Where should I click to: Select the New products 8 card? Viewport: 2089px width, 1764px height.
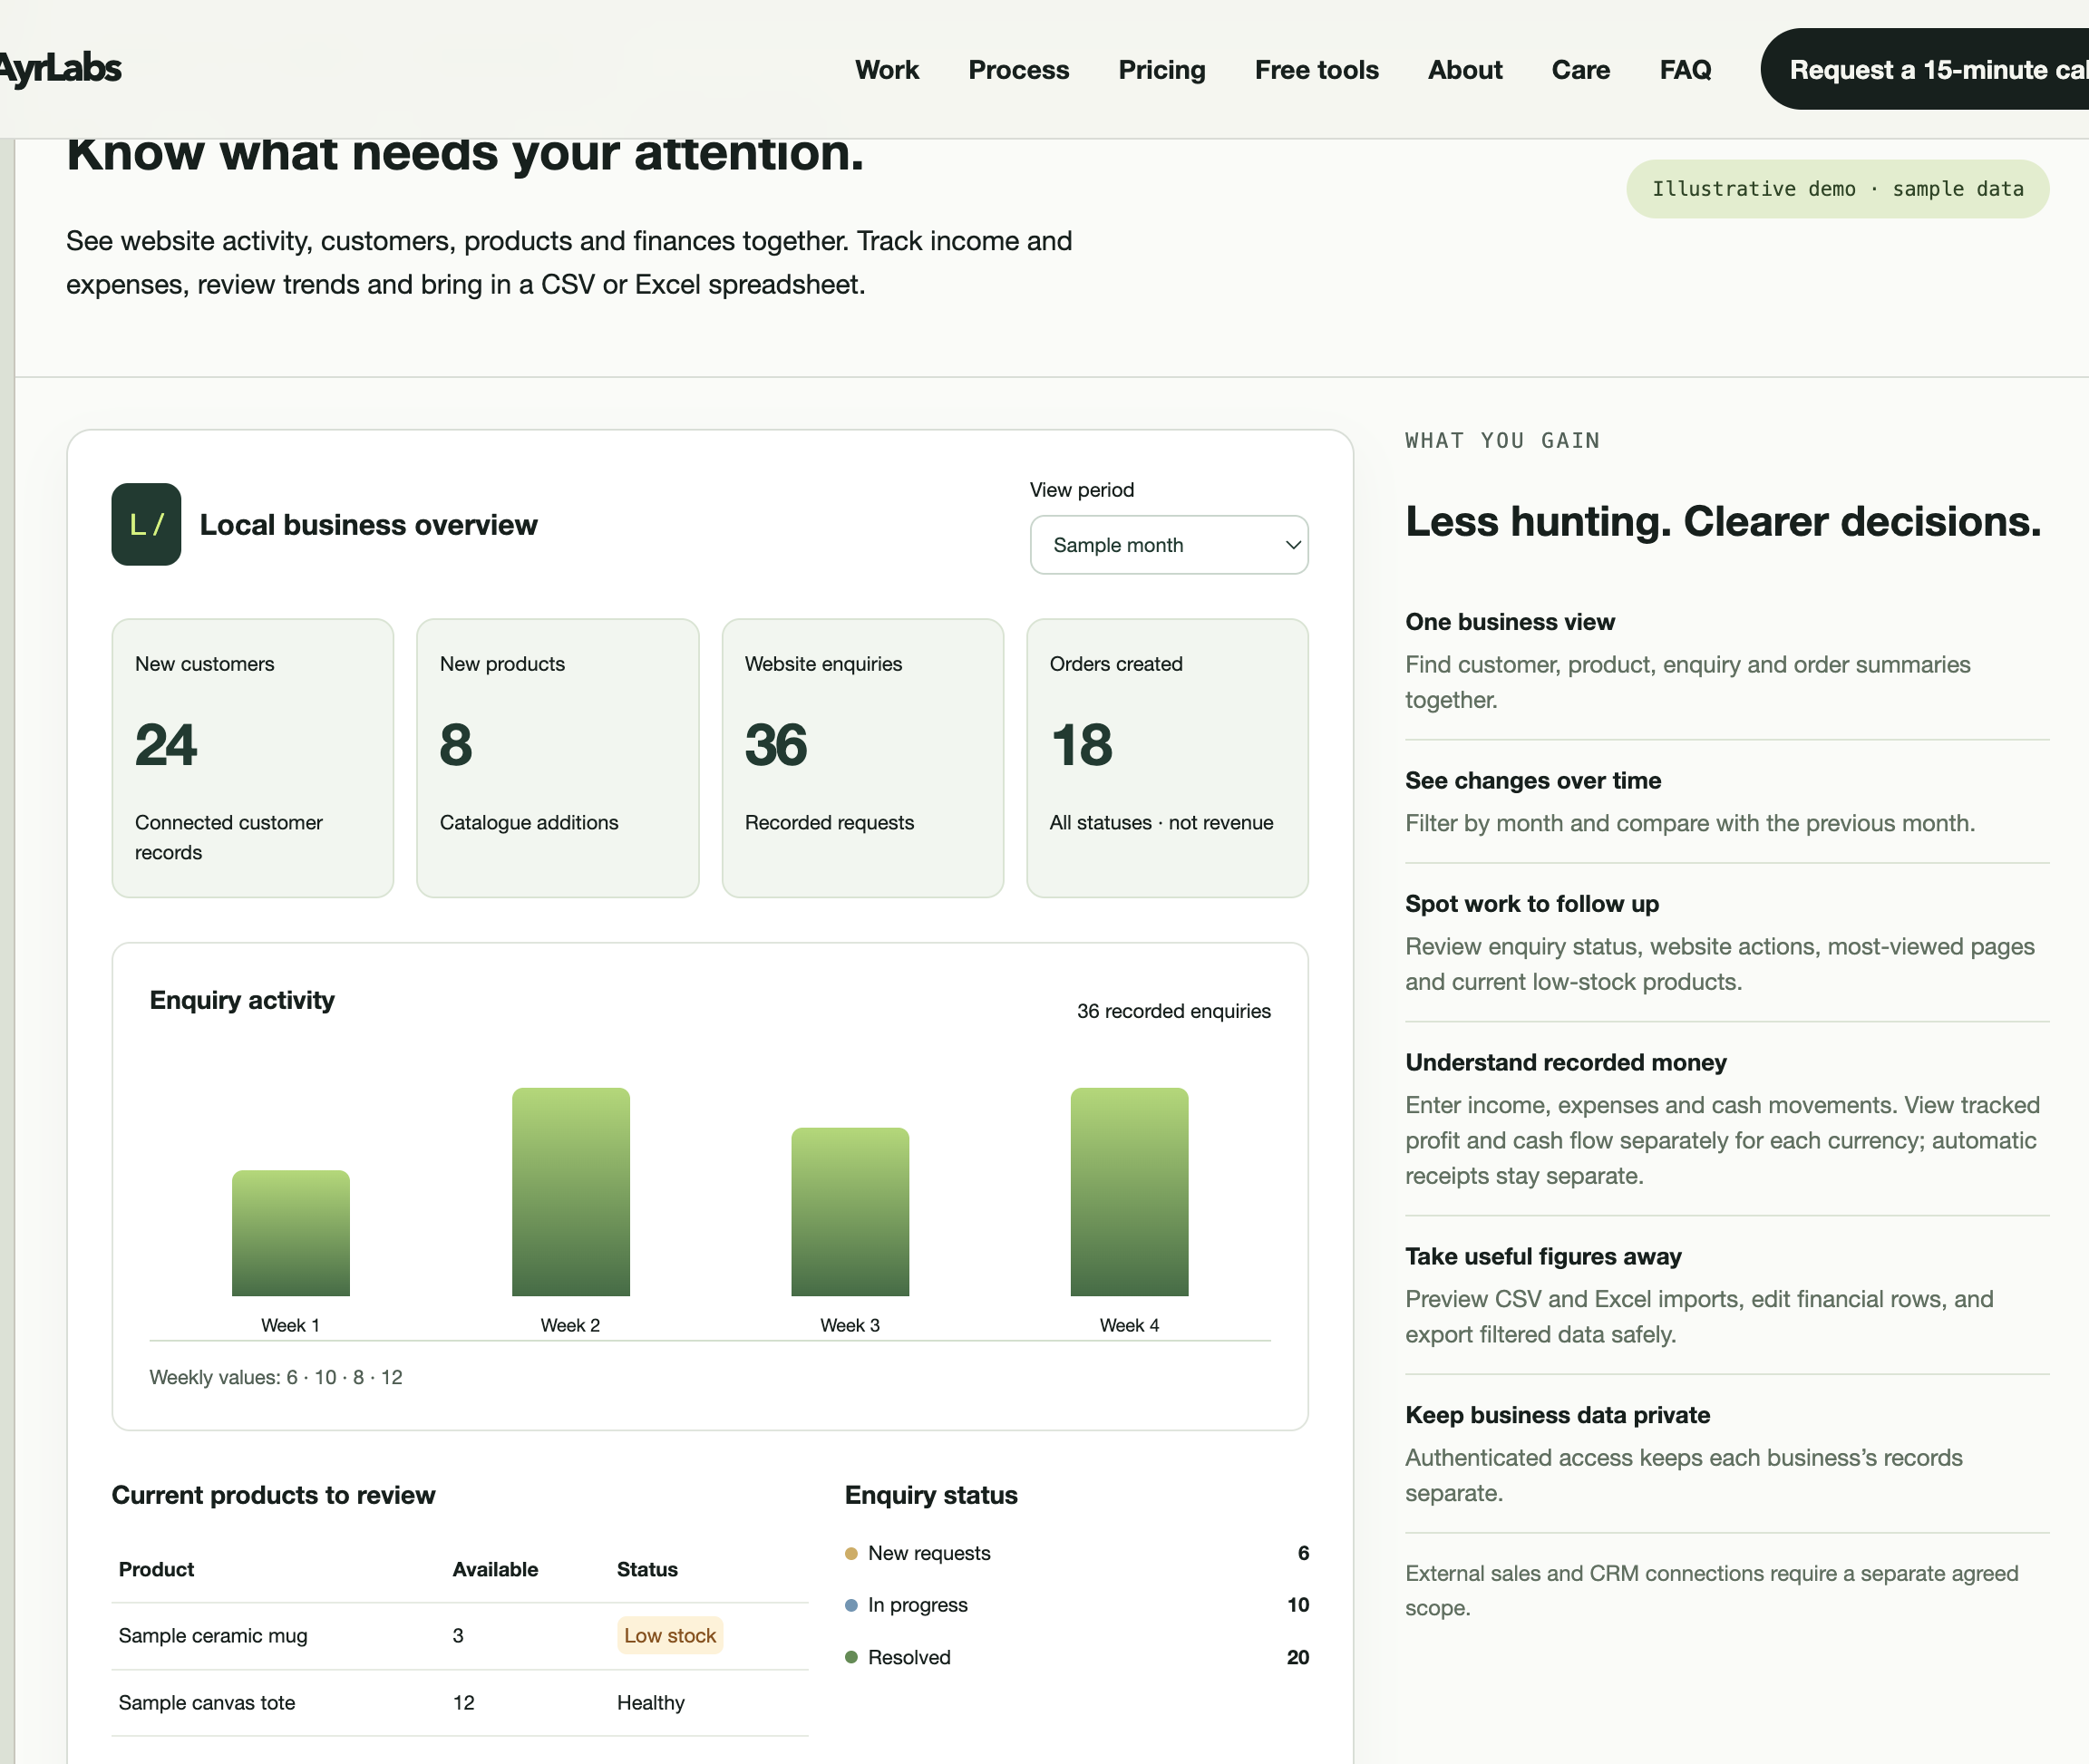point(557,757)
